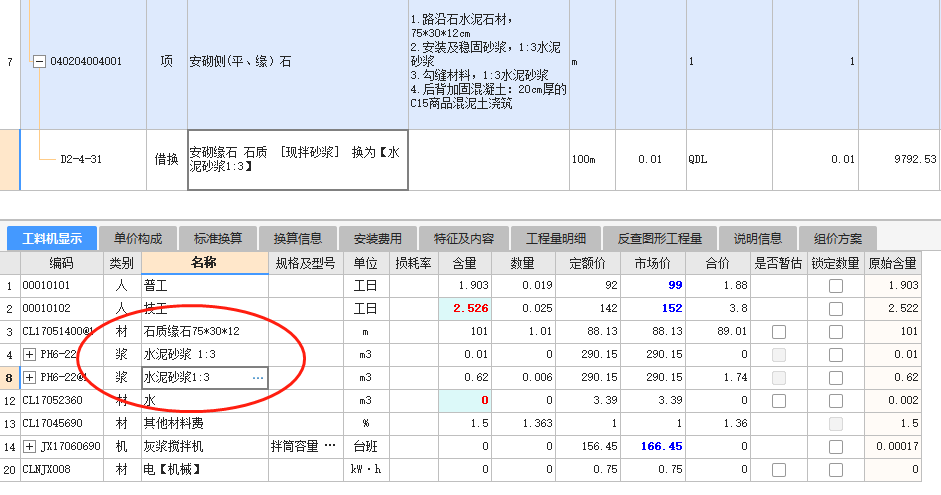
Task: Click the 市场价 column header
Action: [652, 263]
